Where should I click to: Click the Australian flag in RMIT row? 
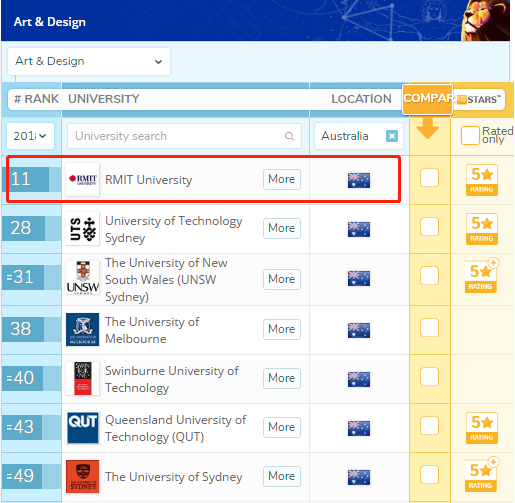pos(359,180)
